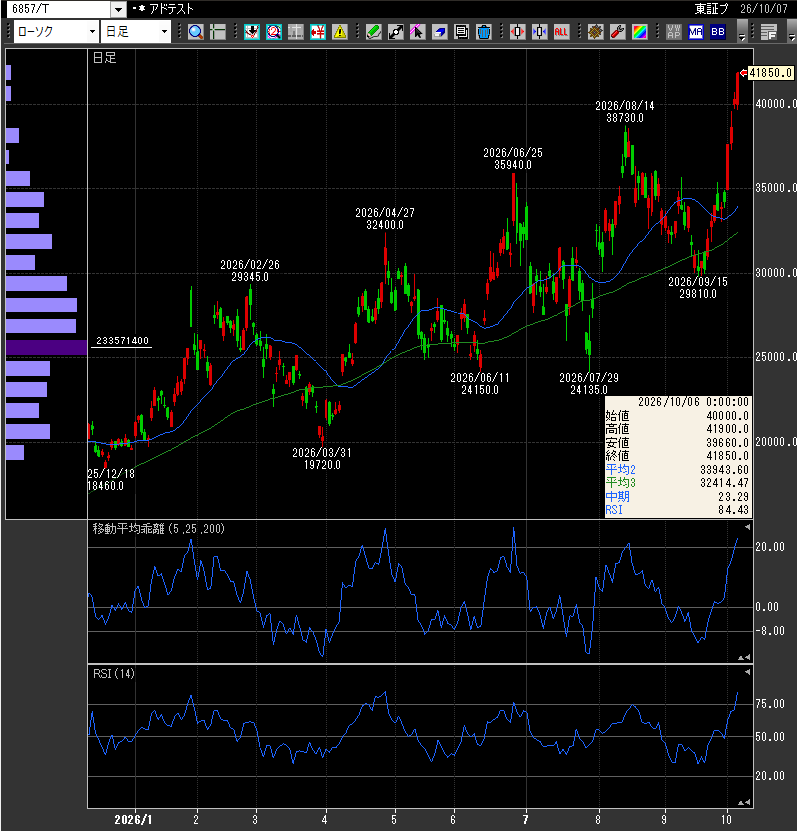The height and width of the screenshot is (831, 797).
Task: Click the highlighted purple volume profile bar
Action: 47,347
